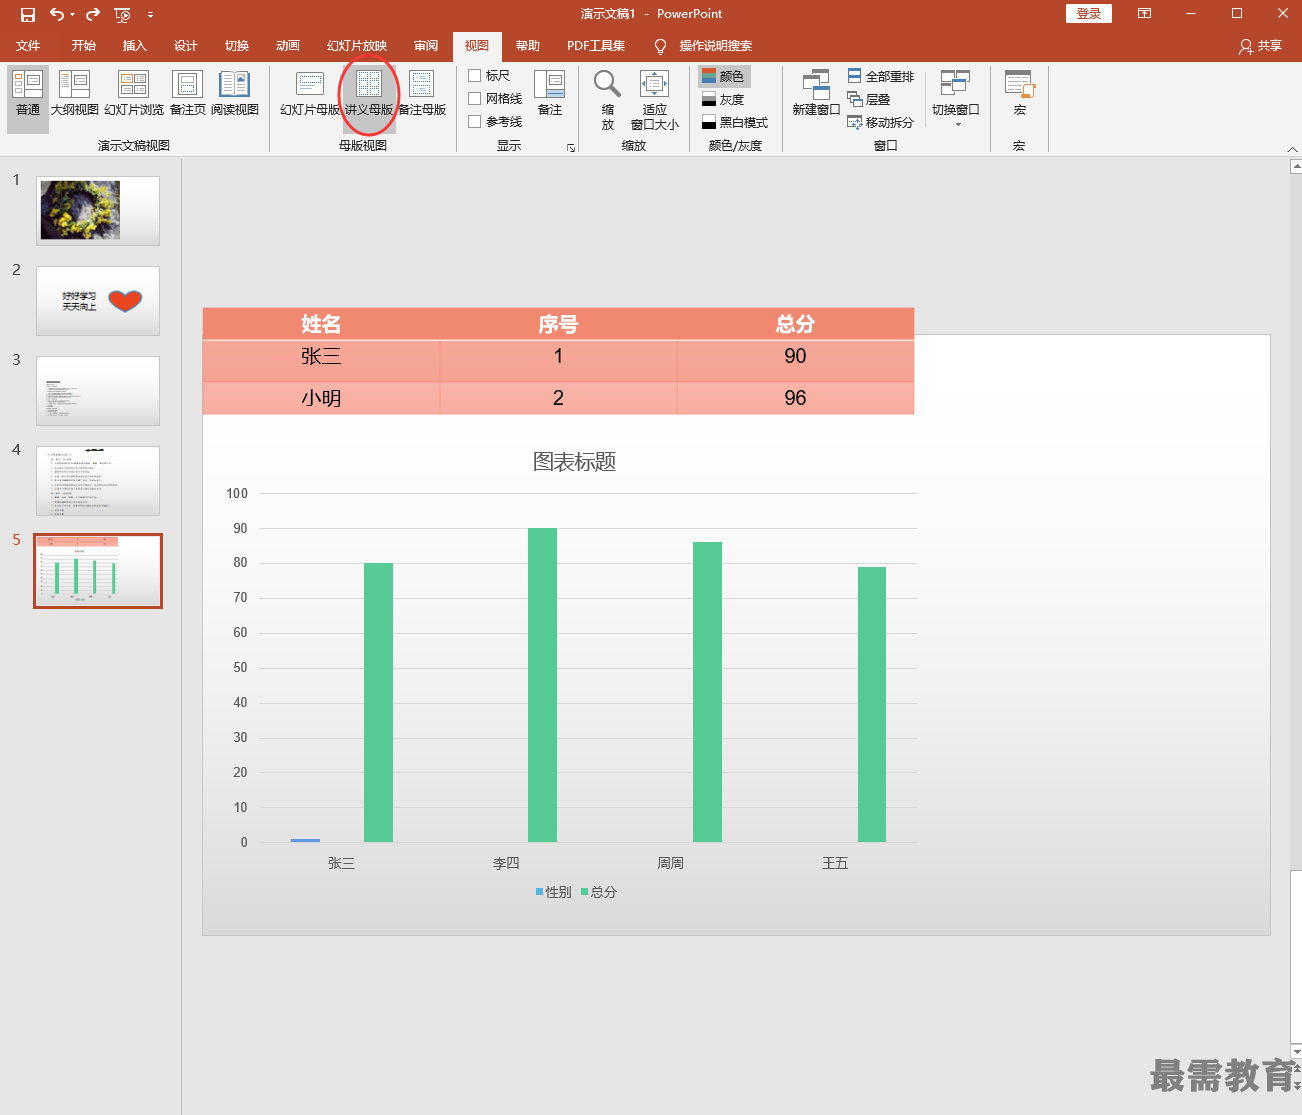
Task: Click the Undo arrow icon
Action: (57, 14)
